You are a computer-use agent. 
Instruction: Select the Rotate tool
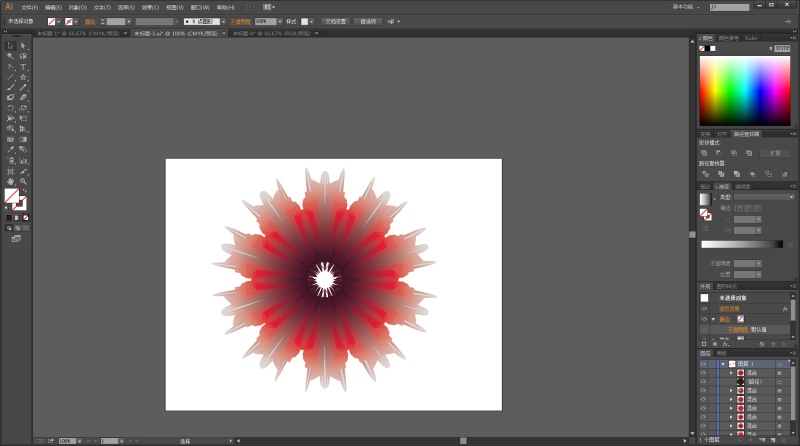click(x=10, y=108)
